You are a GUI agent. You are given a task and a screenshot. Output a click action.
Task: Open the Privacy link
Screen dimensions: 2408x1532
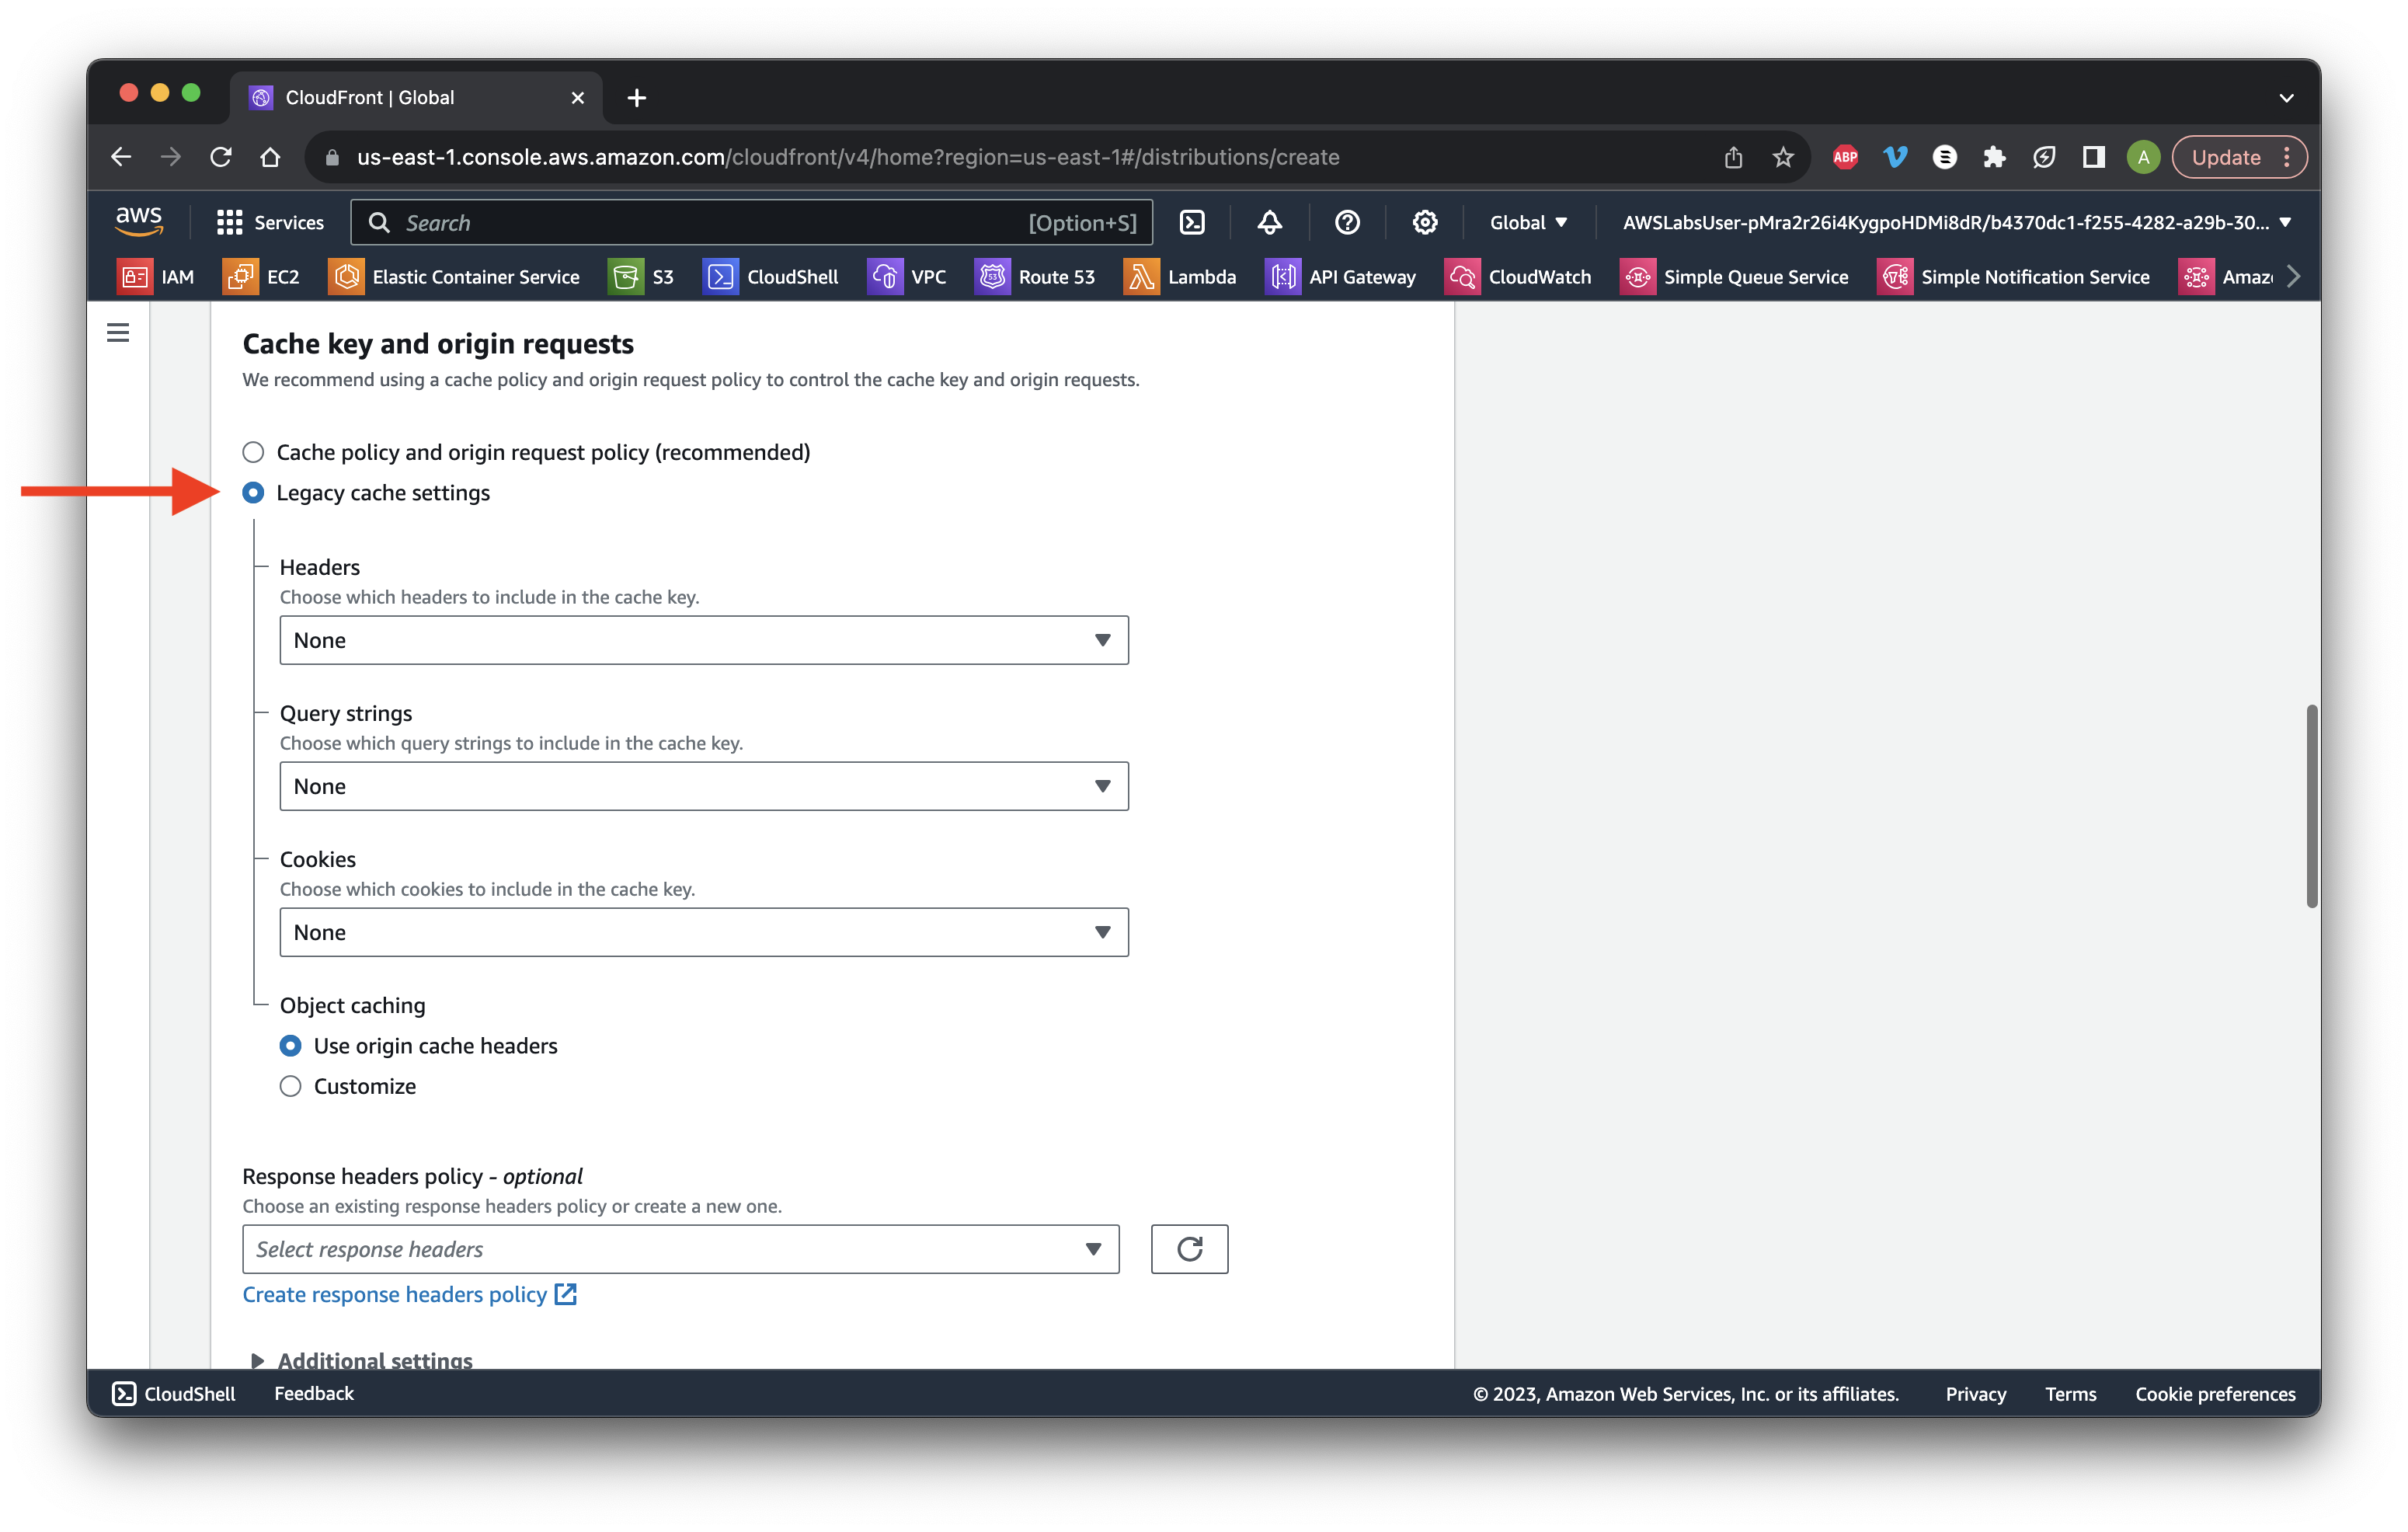[x=1975, y=1393]
